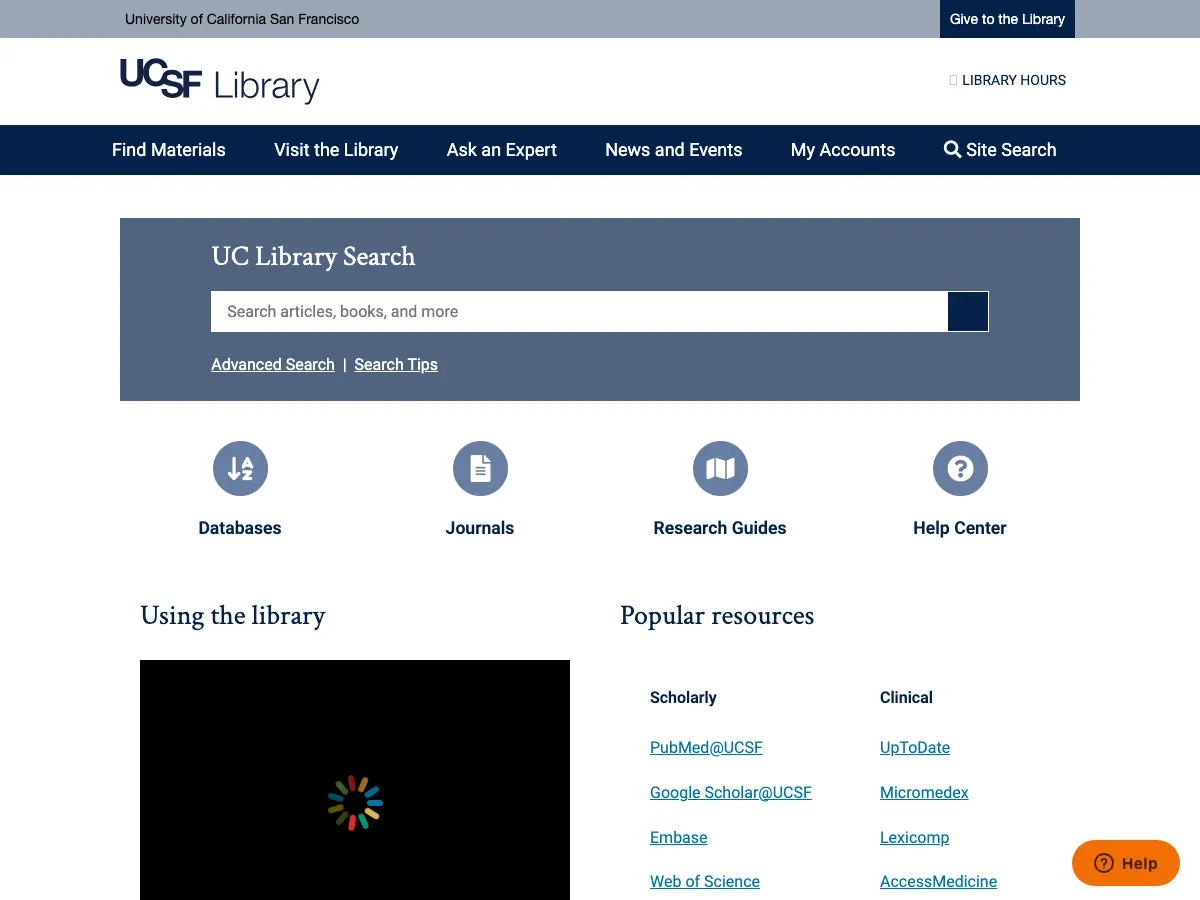Click the Popular resources heading

click(717, 616)
